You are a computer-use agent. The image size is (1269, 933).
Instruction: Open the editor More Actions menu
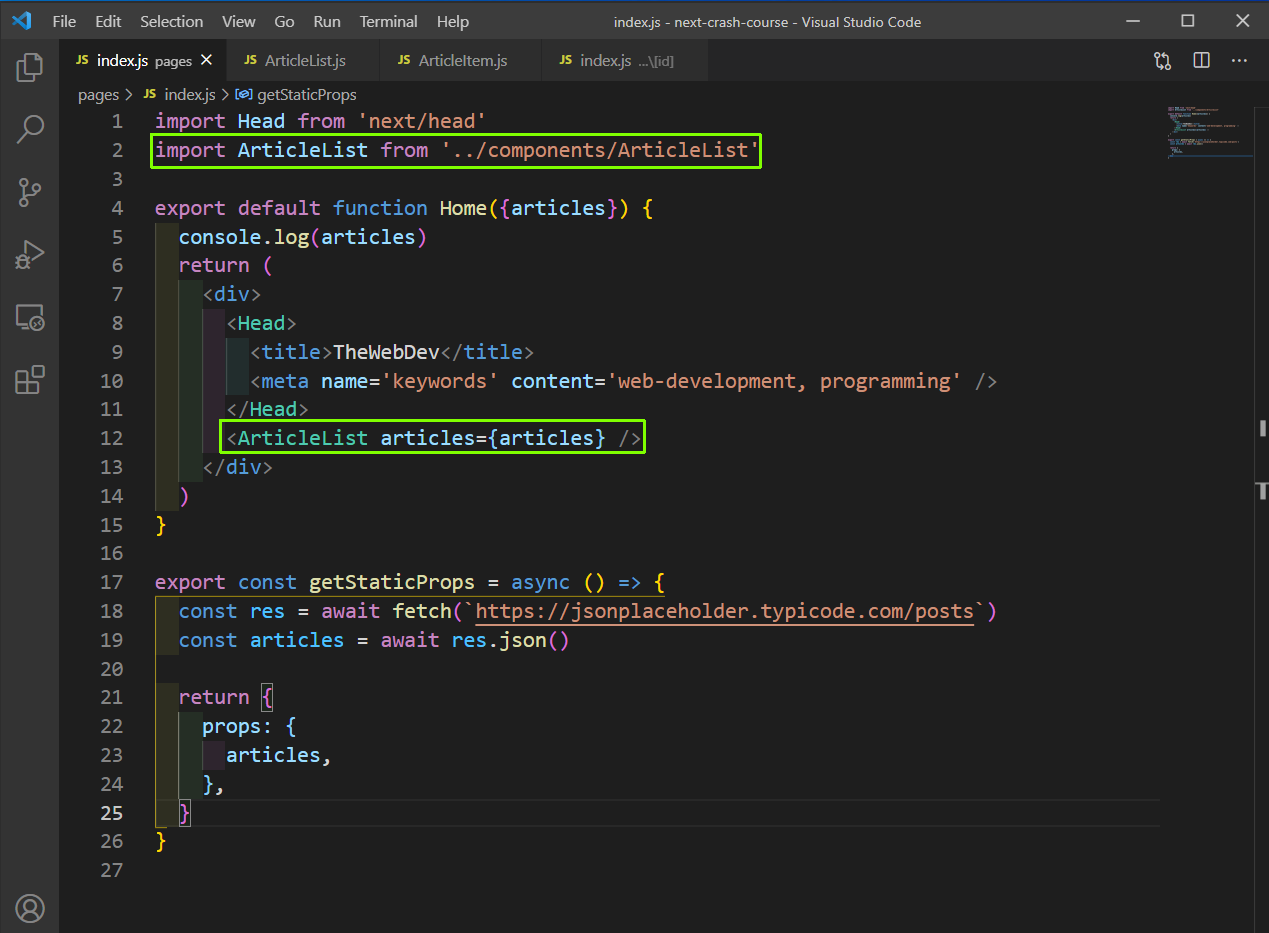pyautogui.click(x=1240, y=61)
